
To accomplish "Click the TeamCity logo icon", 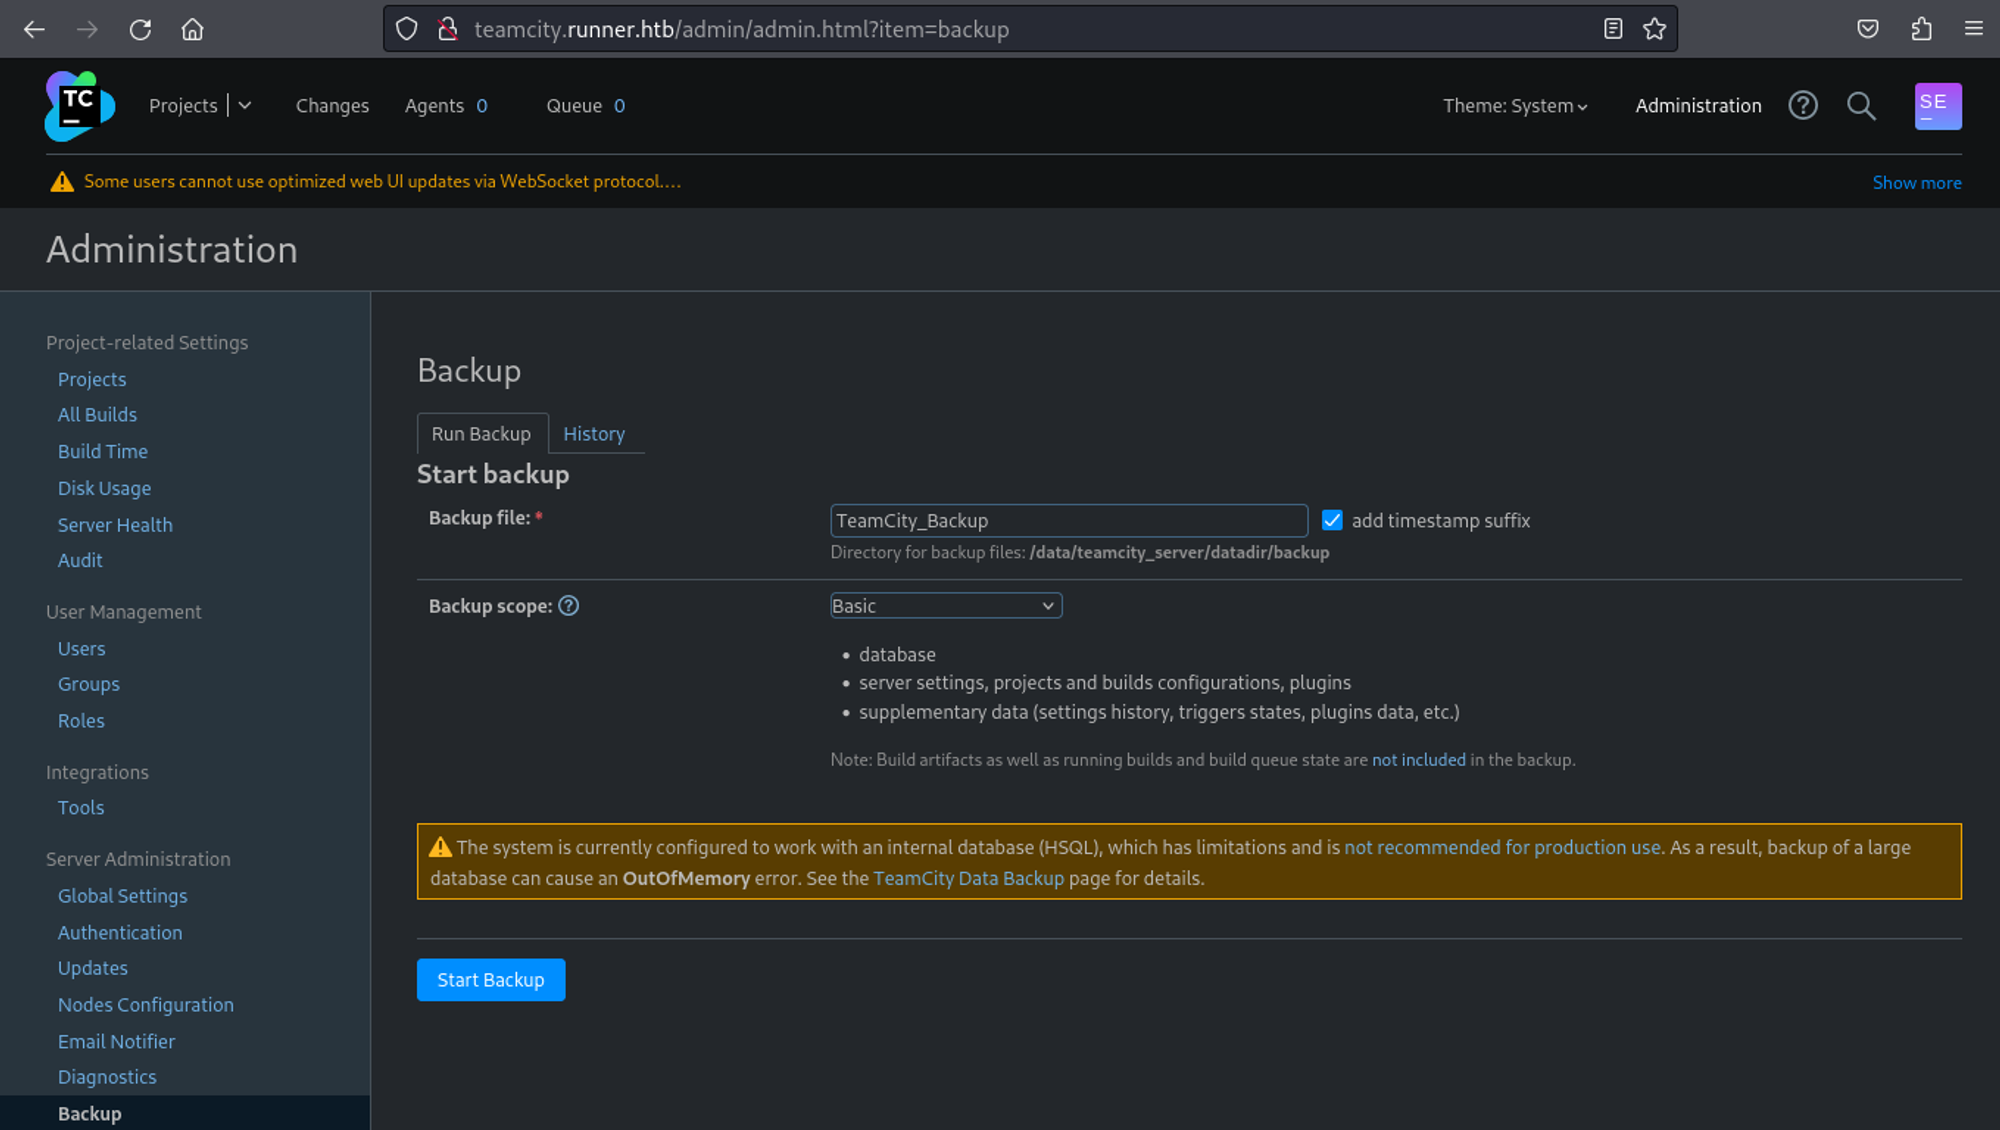I will click(x=79, y=106).
